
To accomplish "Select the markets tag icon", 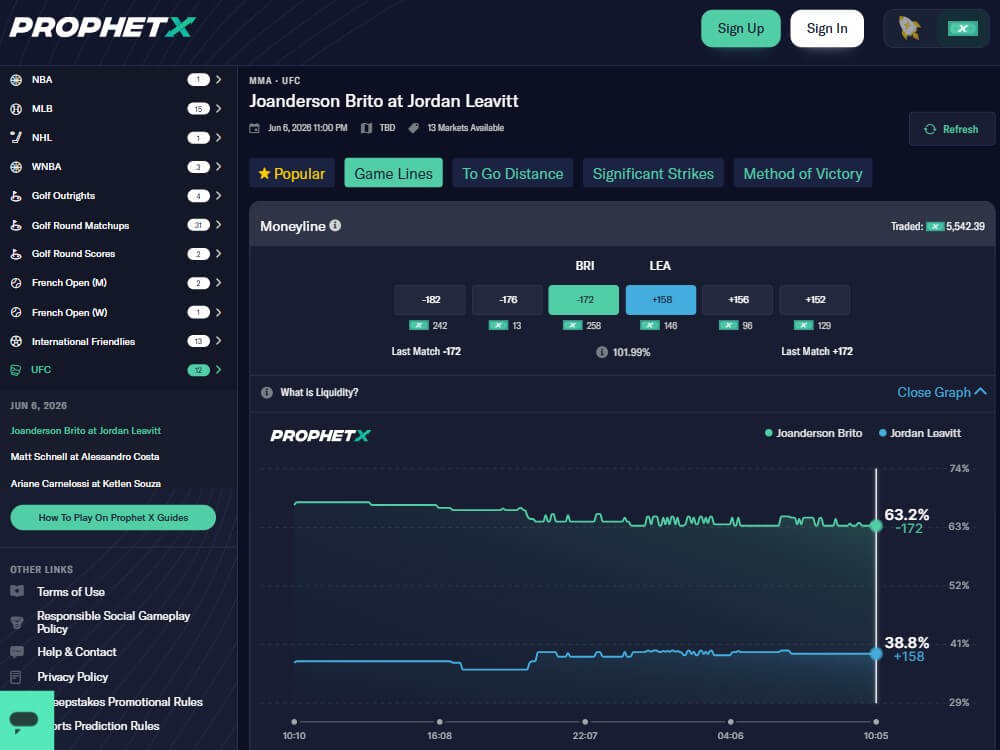I will pyautogui.click(x=413, y=128).
